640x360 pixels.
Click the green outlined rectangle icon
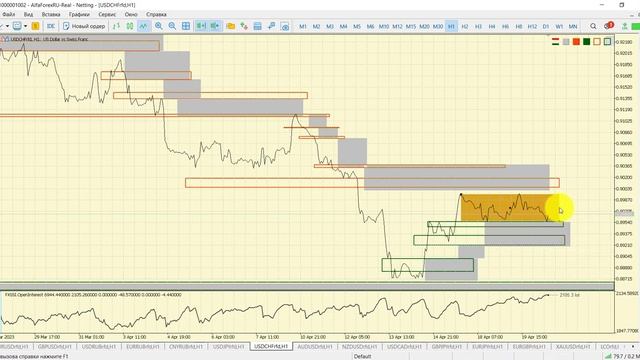(607, 42)
